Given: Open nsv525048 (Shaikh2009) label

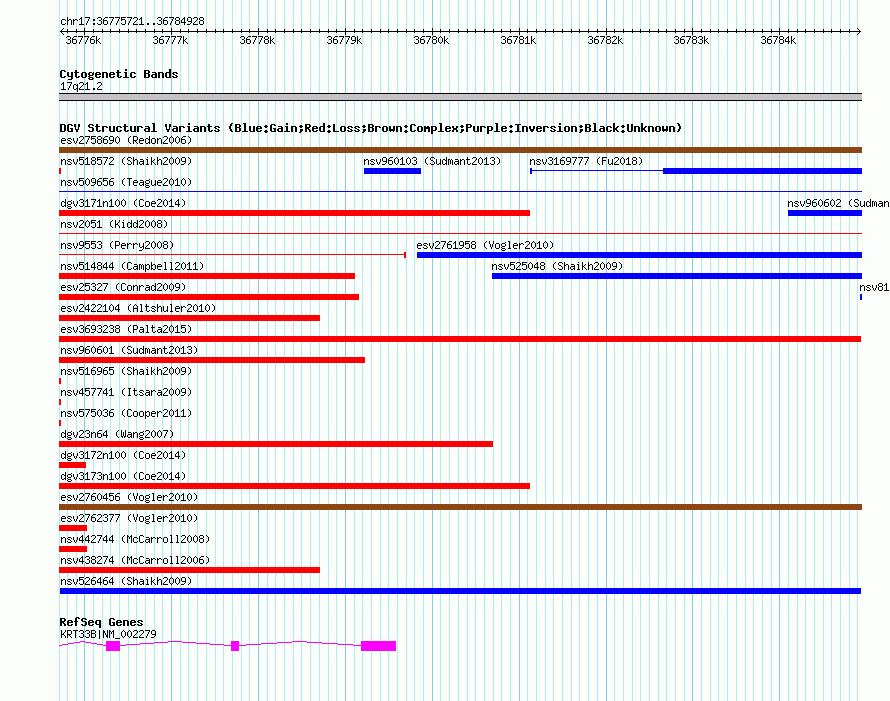Looking at the screenshot, I should (x=557, y=266).
